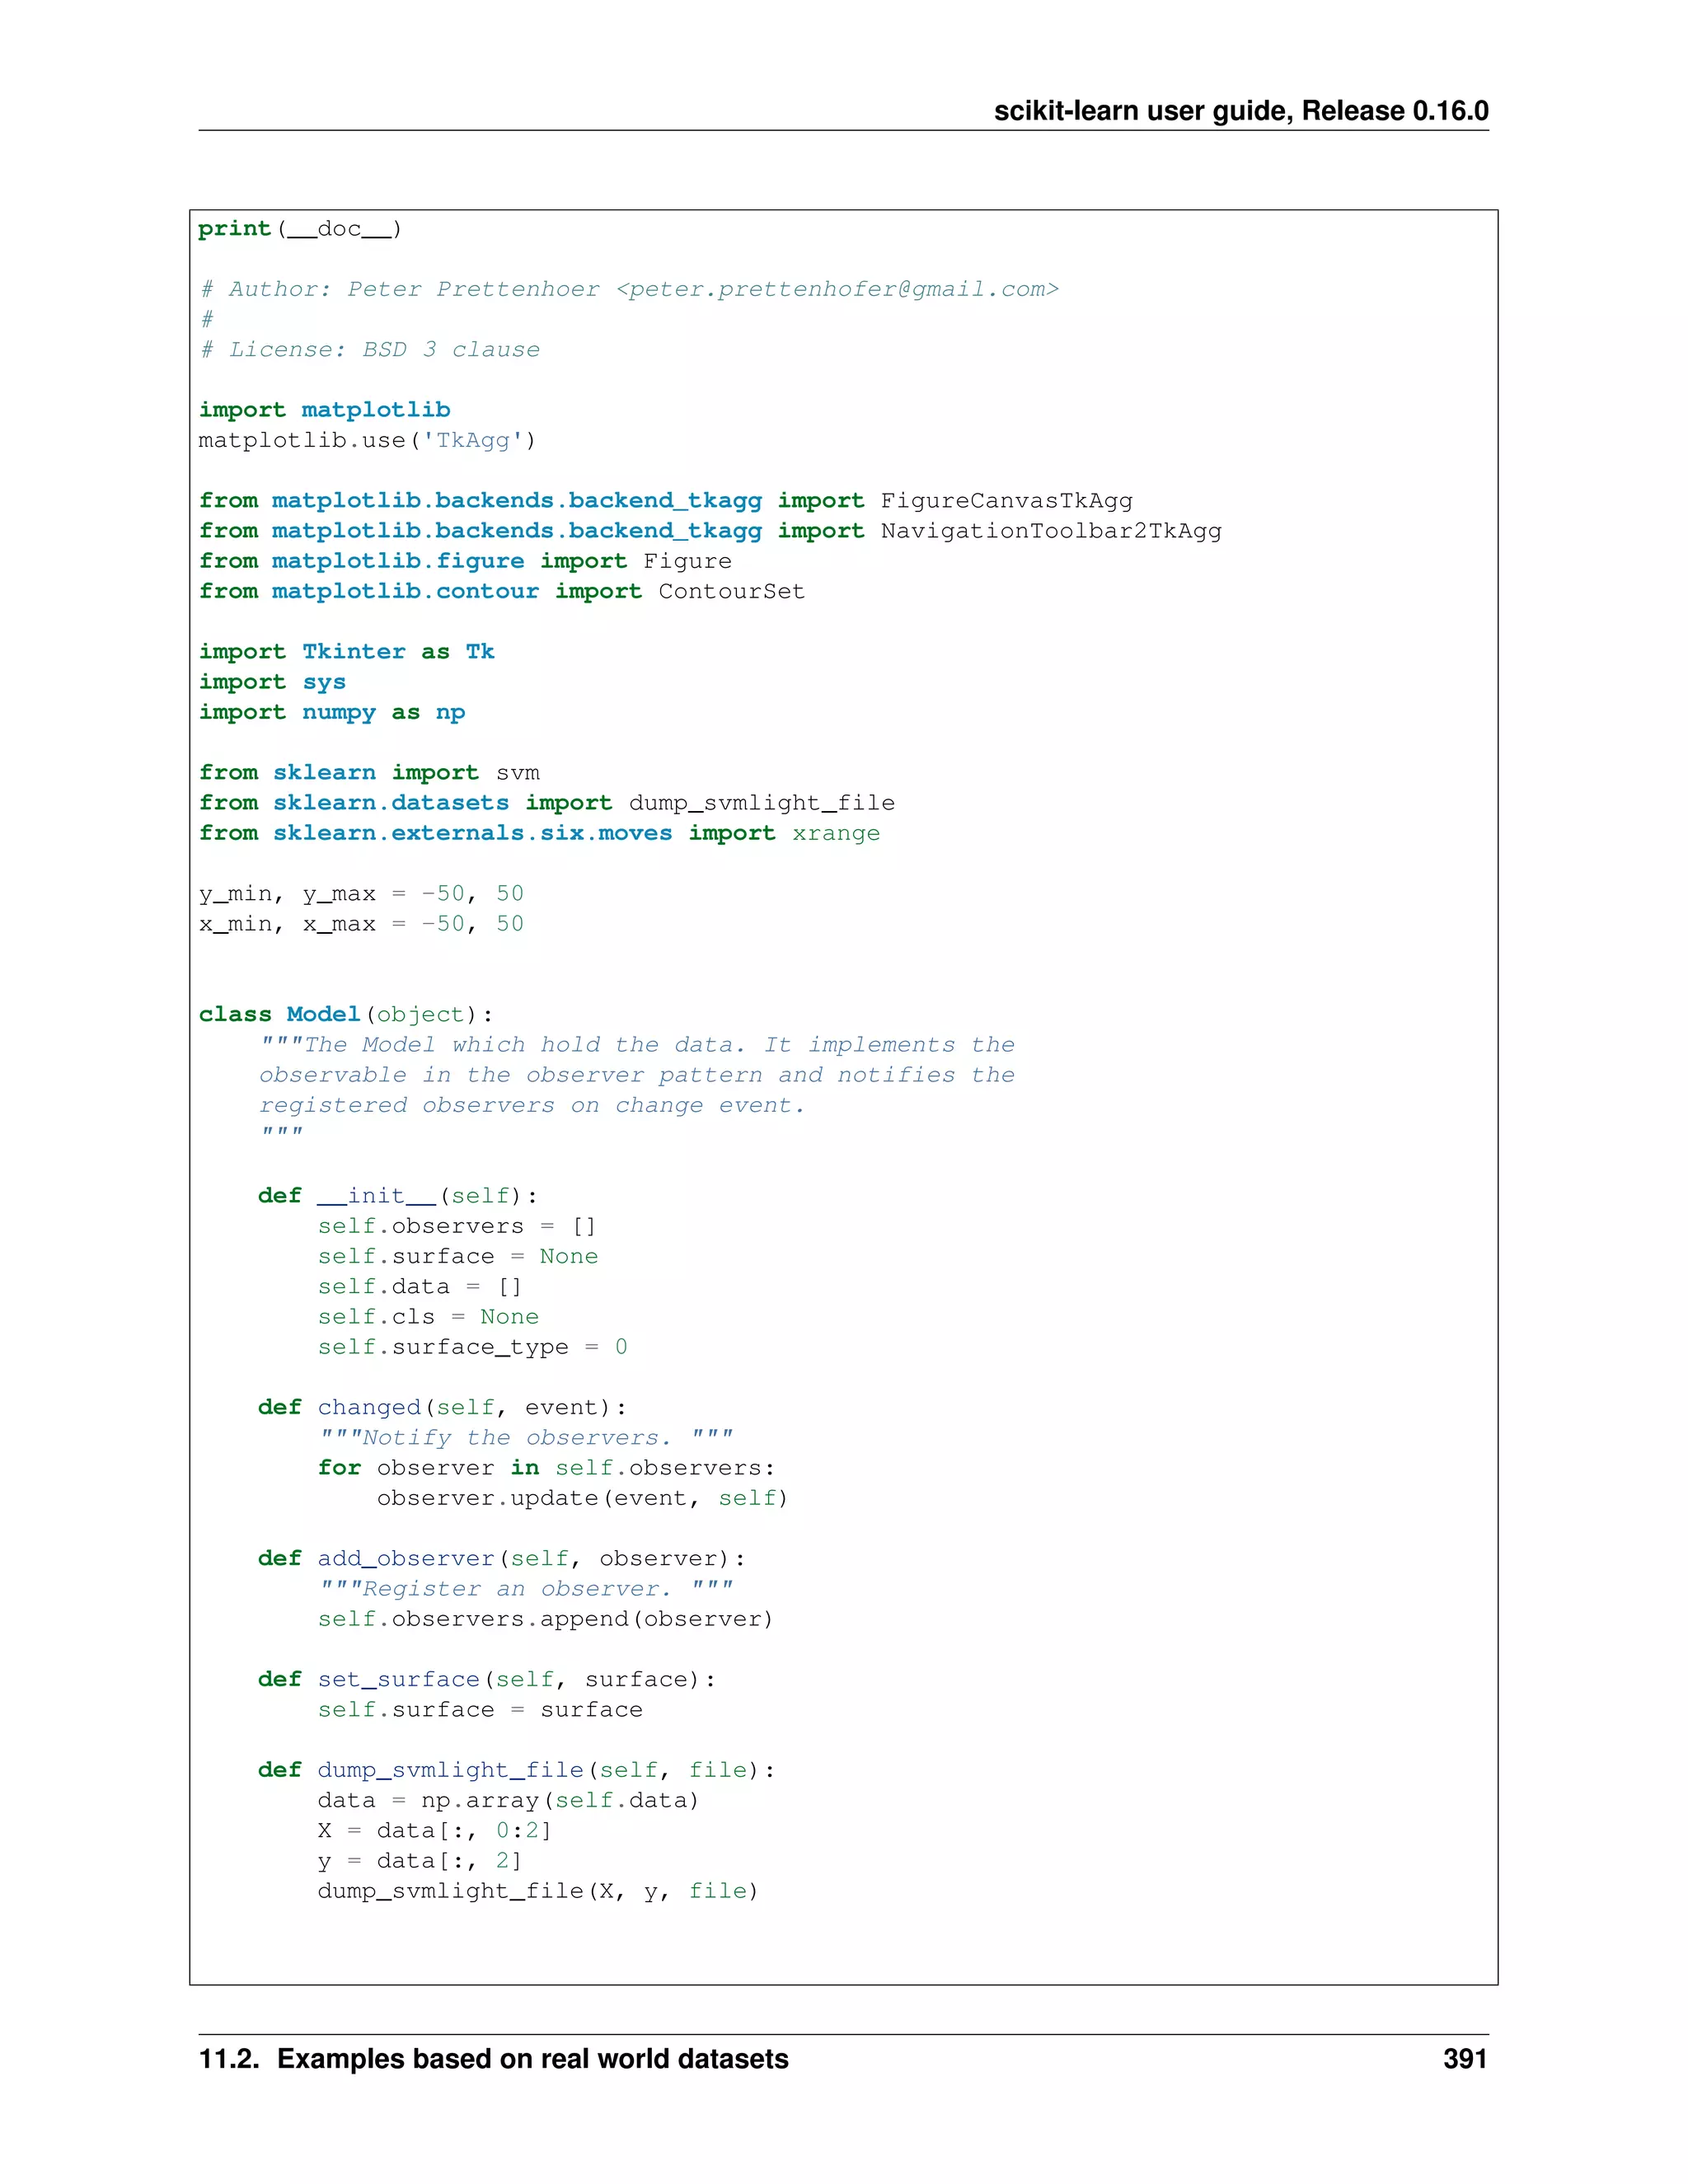Click the 'def set_surface(self, surface):' line
Image resolution: width=1688 pixels, height=2184 pixels.
click(487, 1680)
